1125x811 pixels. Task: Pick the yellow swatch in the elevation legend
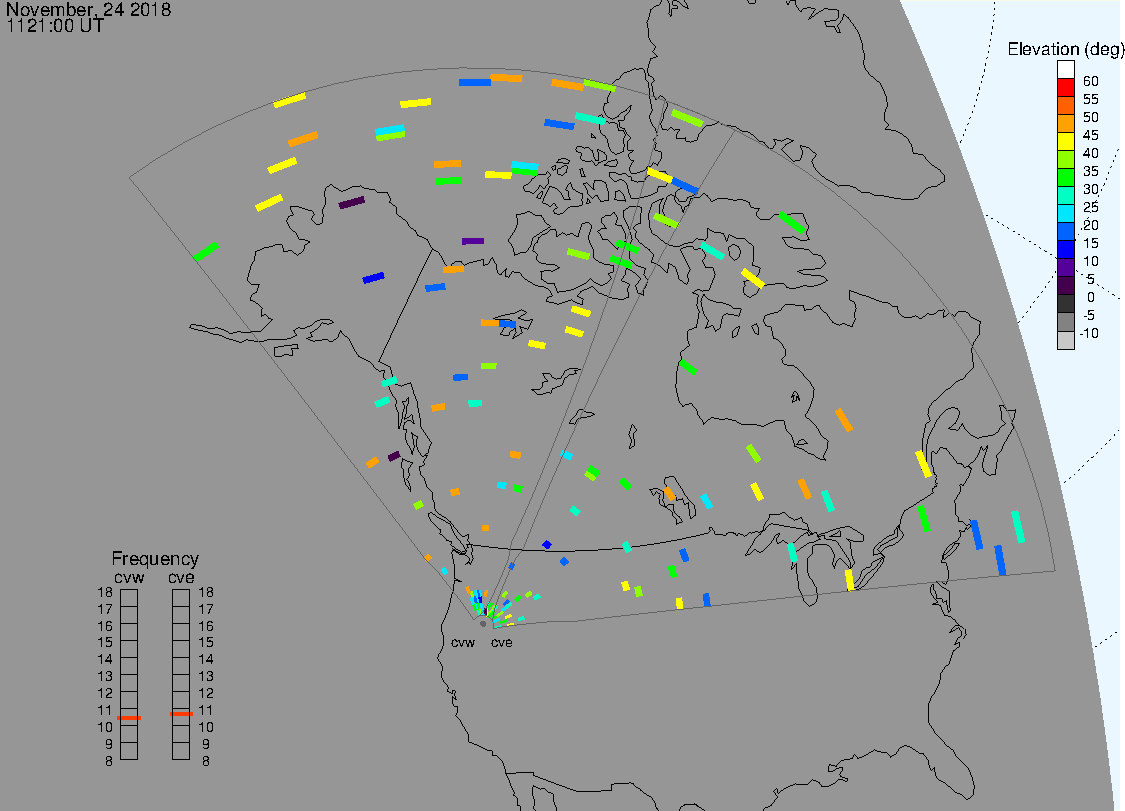1065,141
